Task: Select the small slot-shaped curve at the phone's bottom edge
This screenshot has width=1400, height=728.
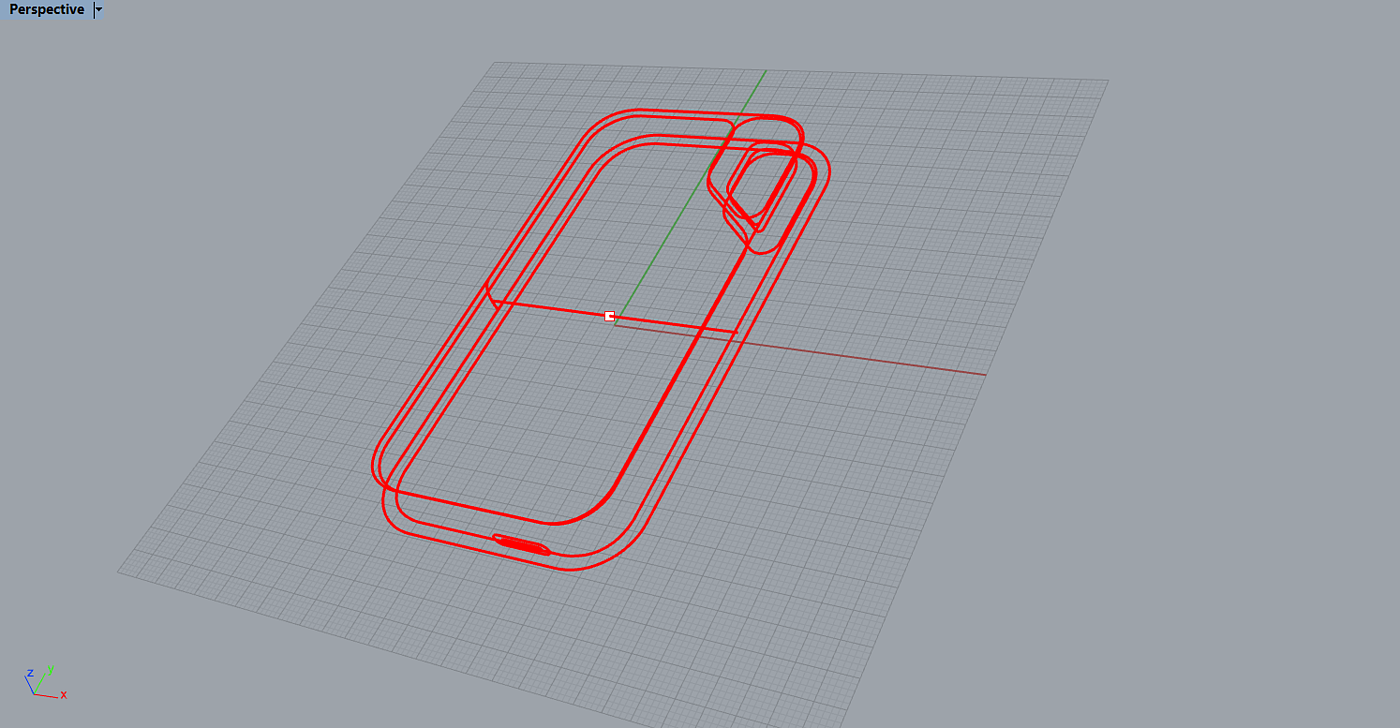Action: point(522,544)
